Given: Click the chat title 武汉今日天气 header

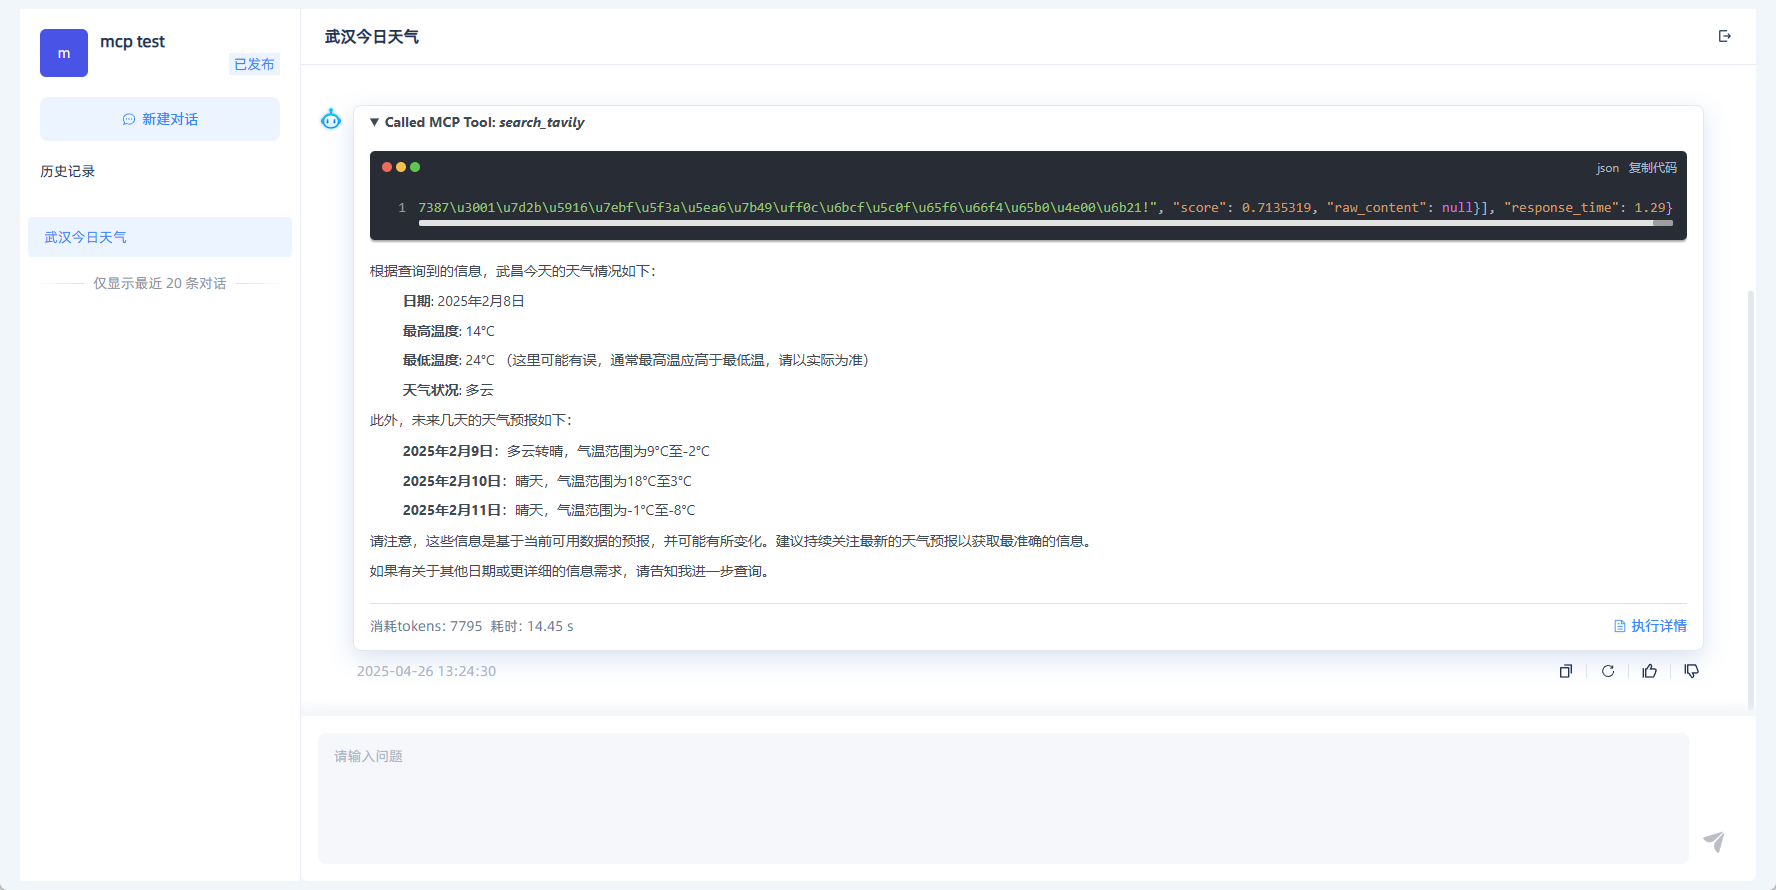Looking at the screenshot, I should [372, 37].
